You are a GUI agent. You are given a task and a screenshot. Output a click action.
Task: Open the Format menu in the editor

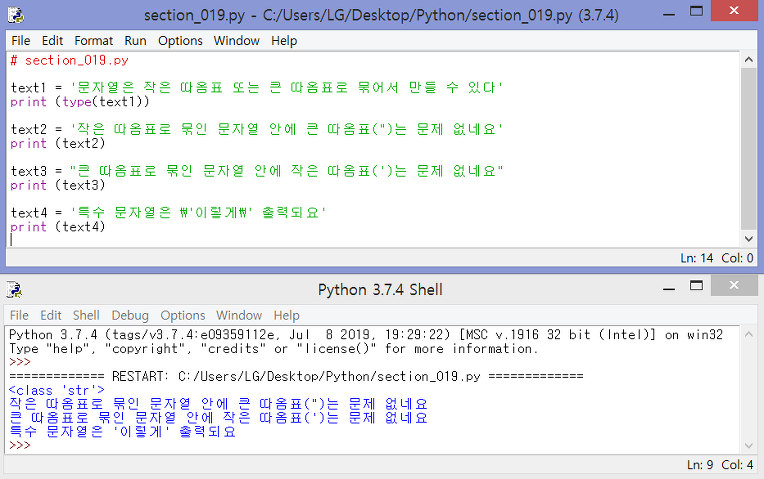click(x=94, y=40)
